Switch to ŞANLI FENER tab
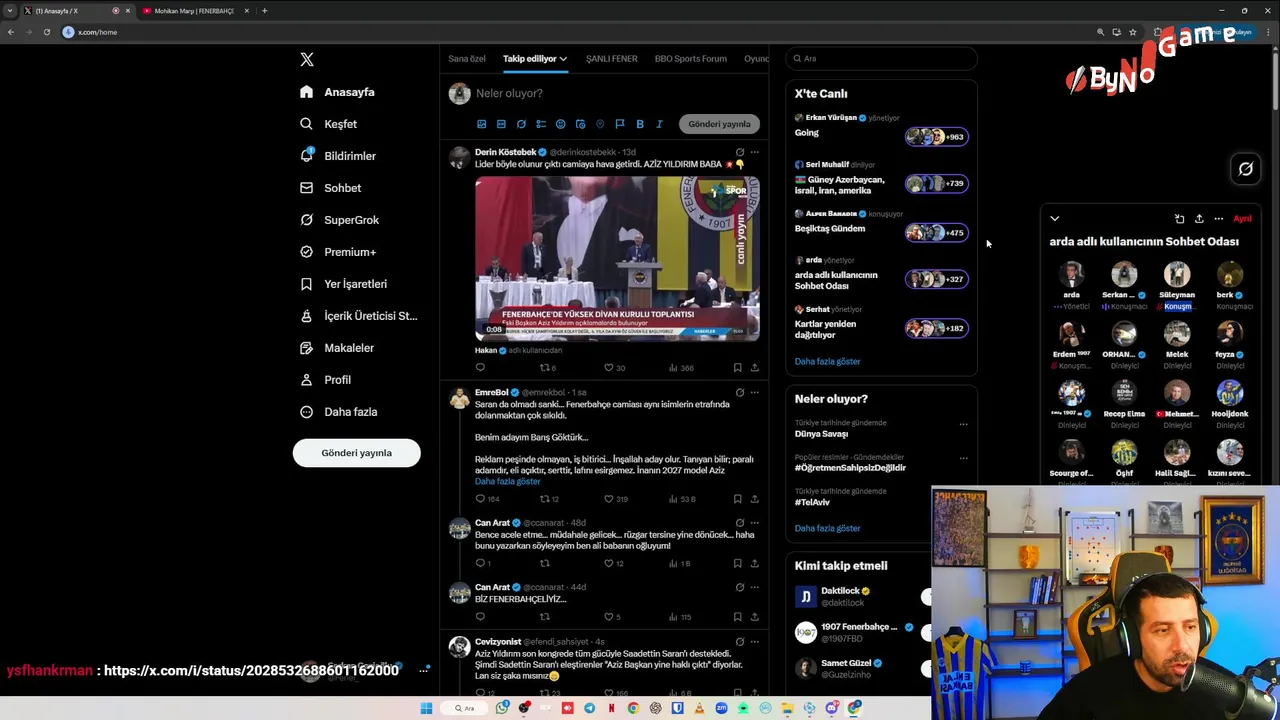This screenshot has width=1280, height=720. pyautogui.click(x=611, y=59)
